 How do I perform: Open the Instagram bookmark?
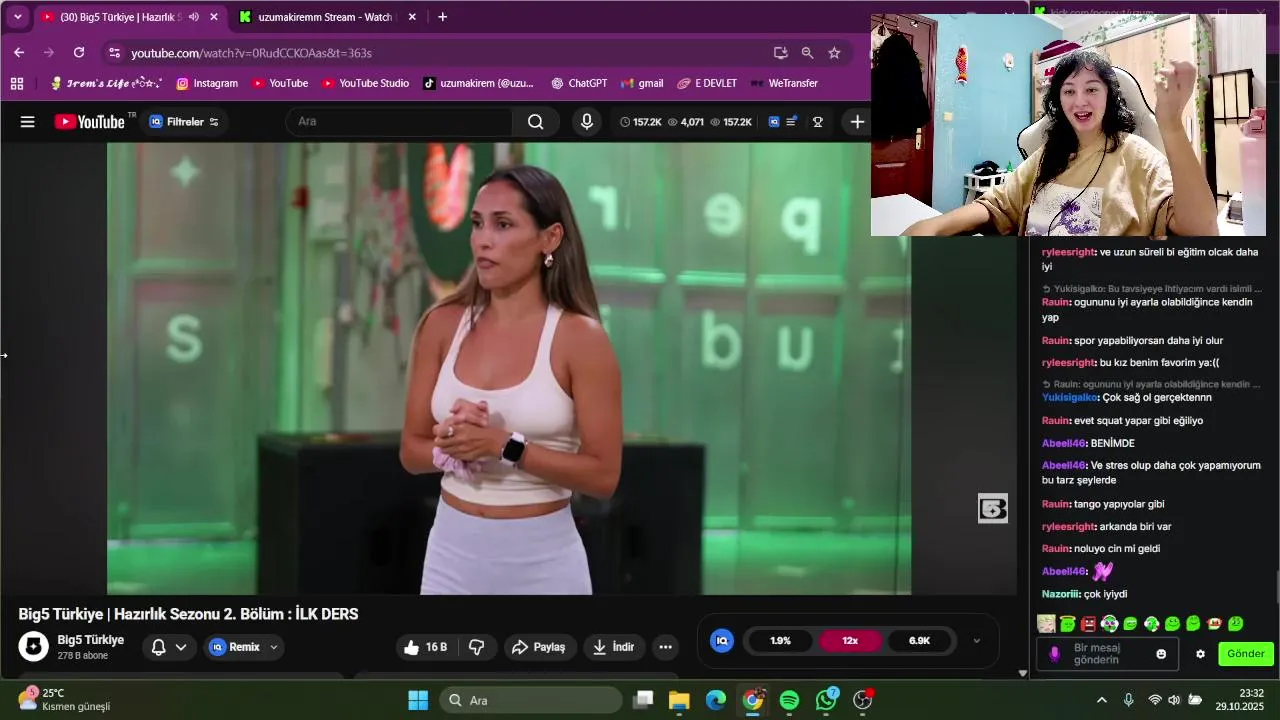(207, 84)
